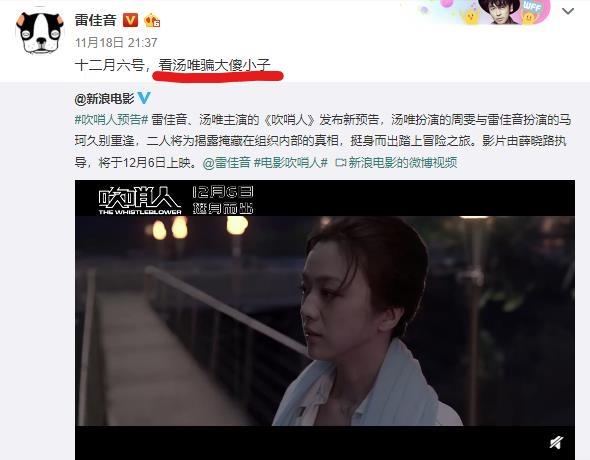Viewport: 590px width, 460px height.
Task: Click the video camera icon before 新浪电影的微博视频
Action: tap(341, 163)
